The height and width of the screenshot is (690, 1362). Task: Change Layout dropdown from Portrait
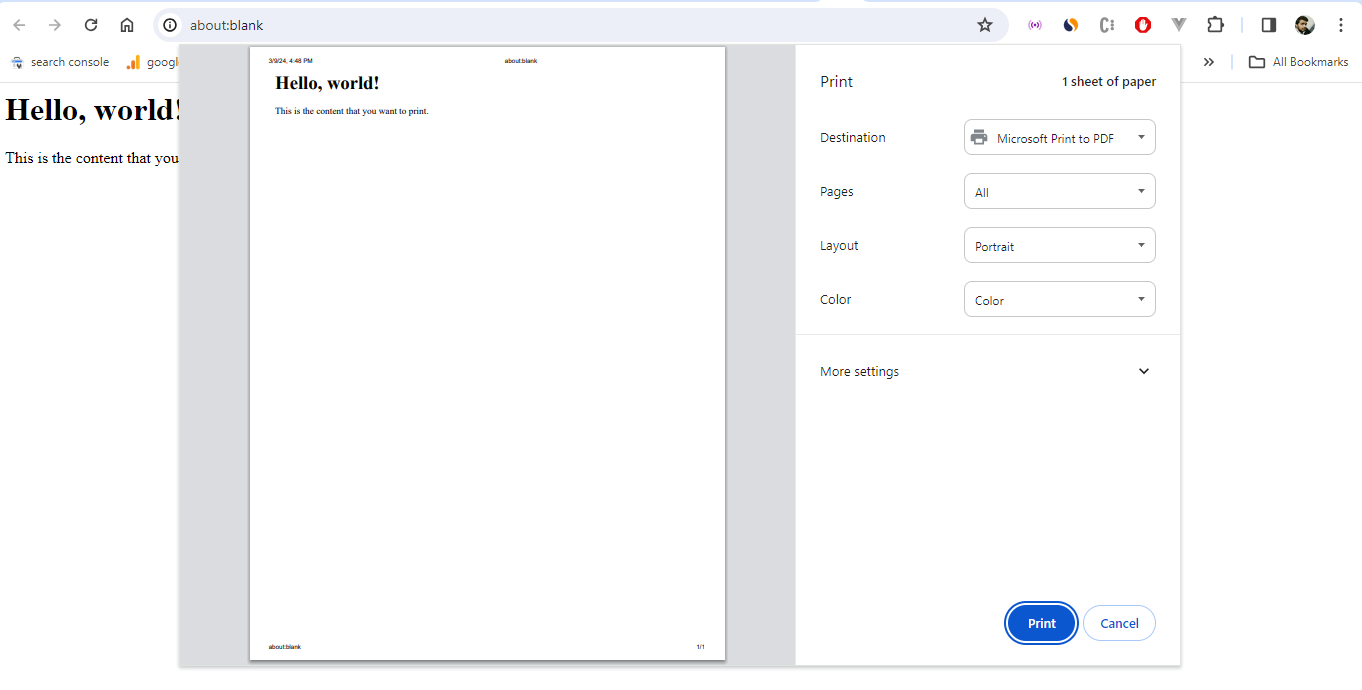pos(1059,246)
